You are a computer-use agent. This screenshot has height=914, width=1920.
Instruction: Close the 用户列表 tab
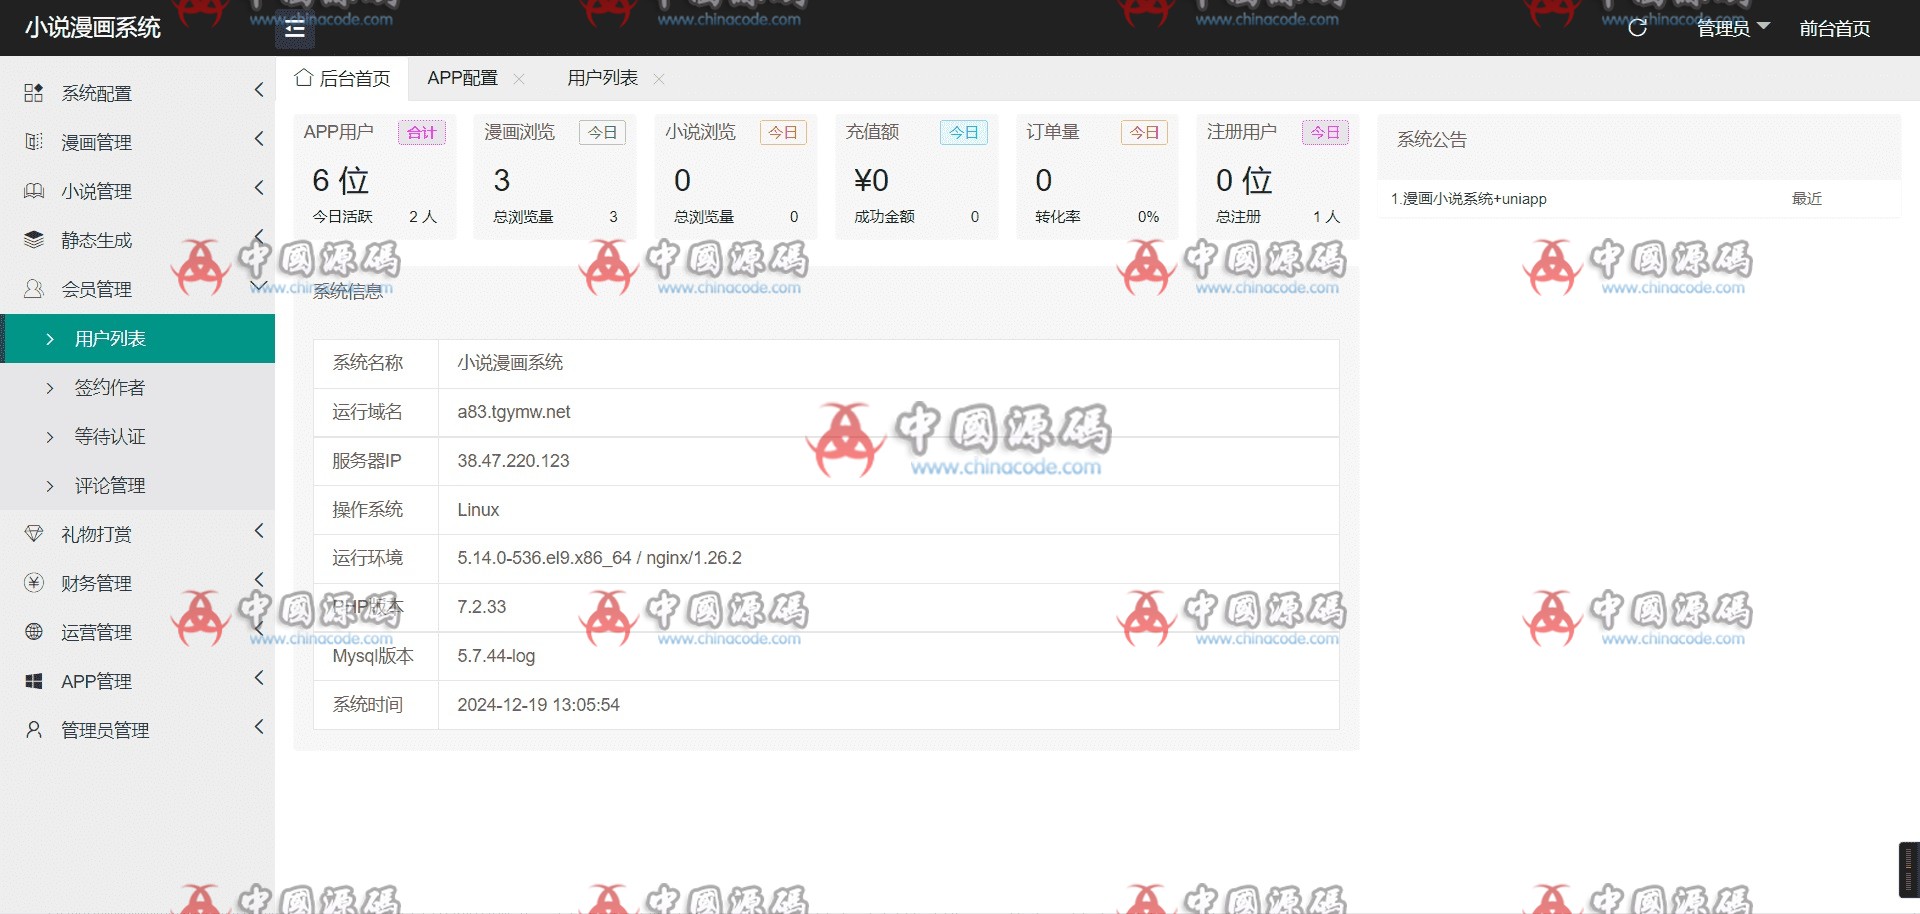[x=659, y=79]
